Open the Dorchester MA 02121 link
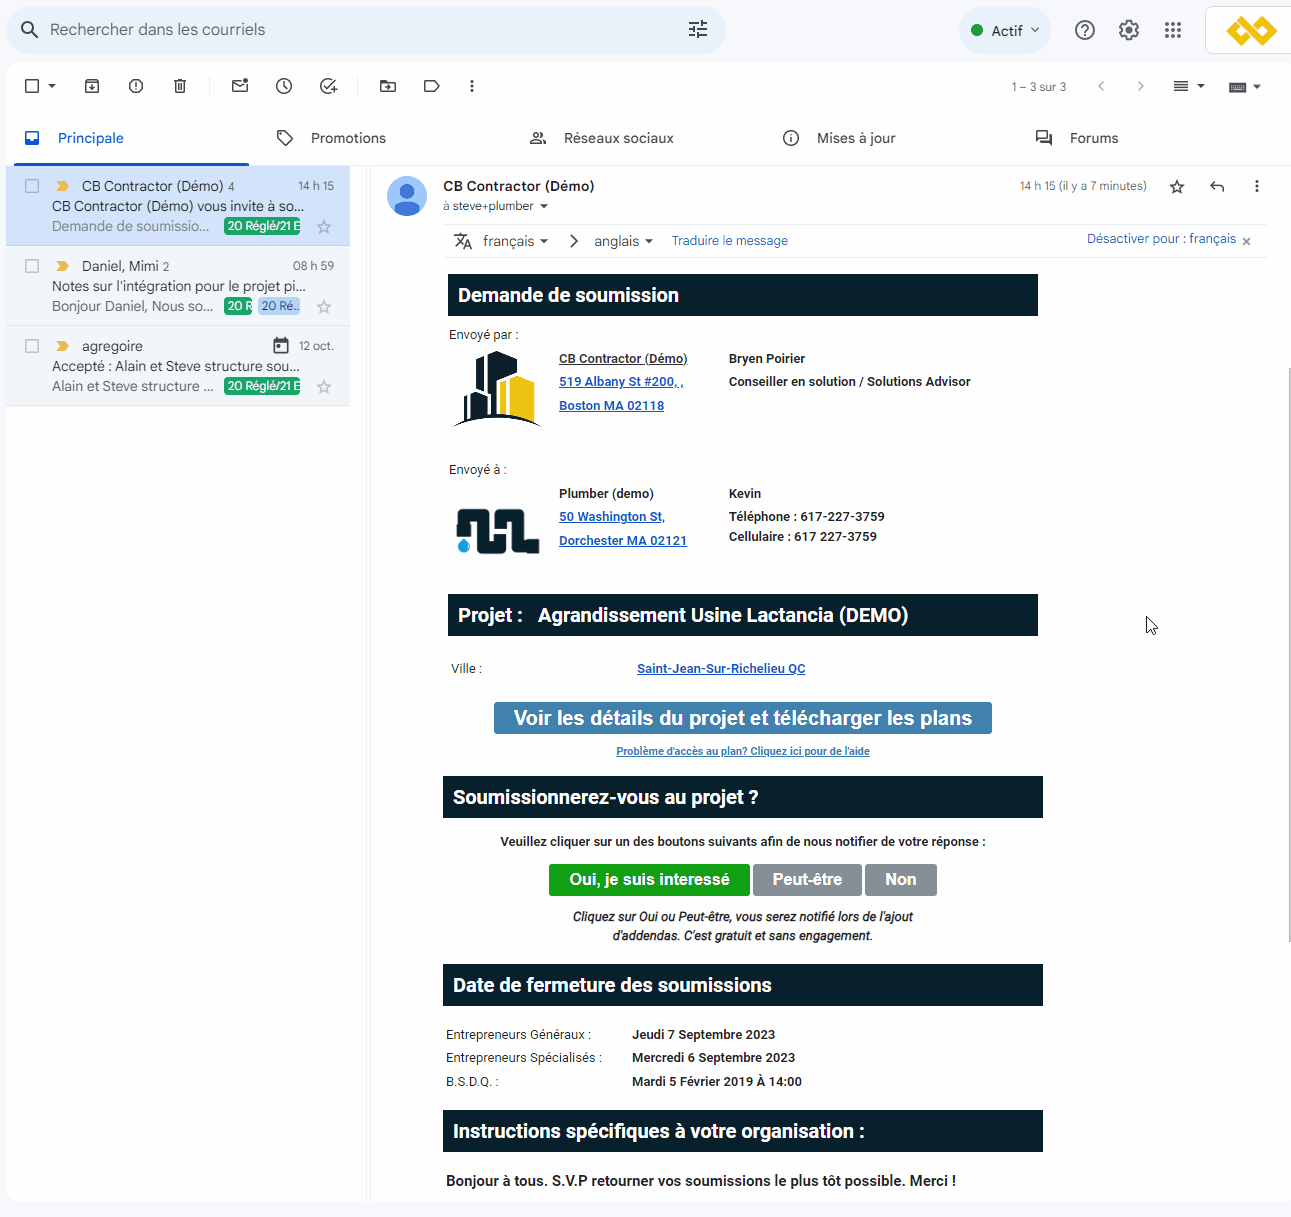 click(623, 541)
